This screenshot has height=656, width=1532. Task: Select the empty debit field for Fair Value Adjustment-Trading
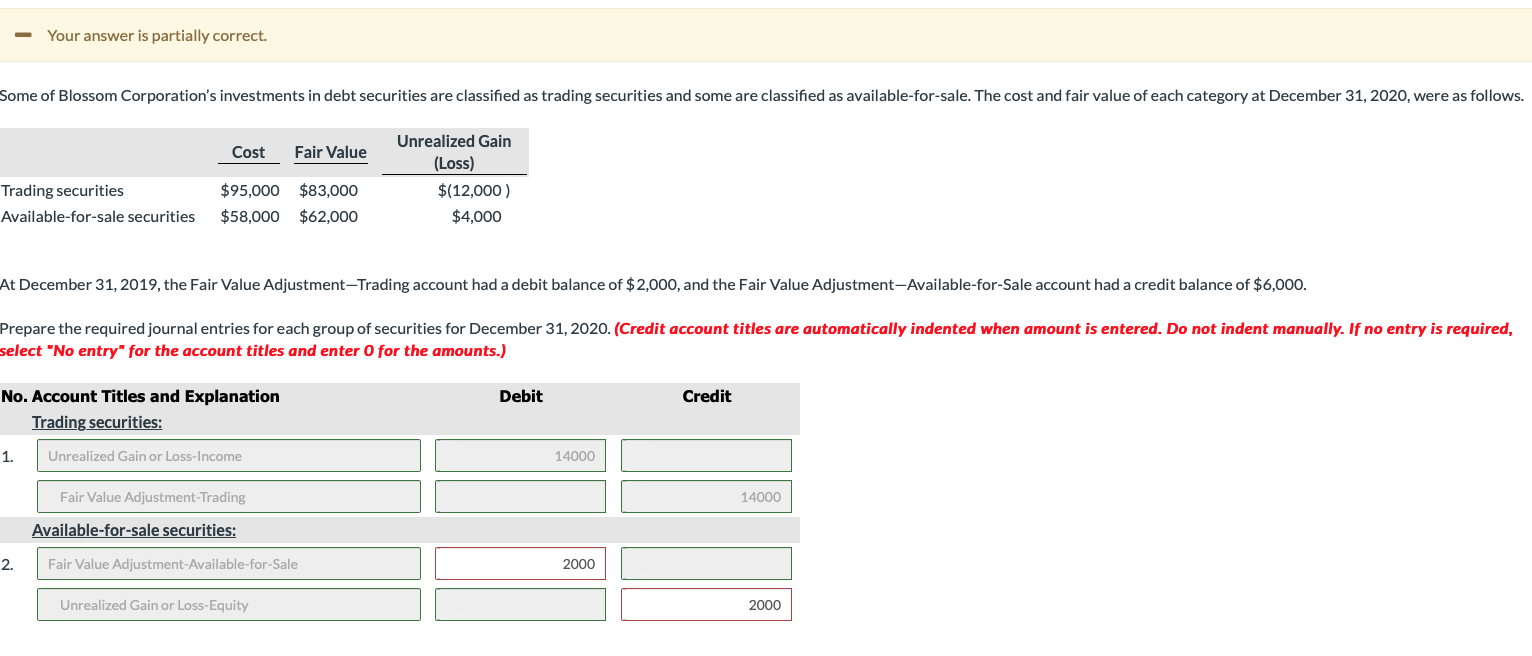tap(519, 496)
